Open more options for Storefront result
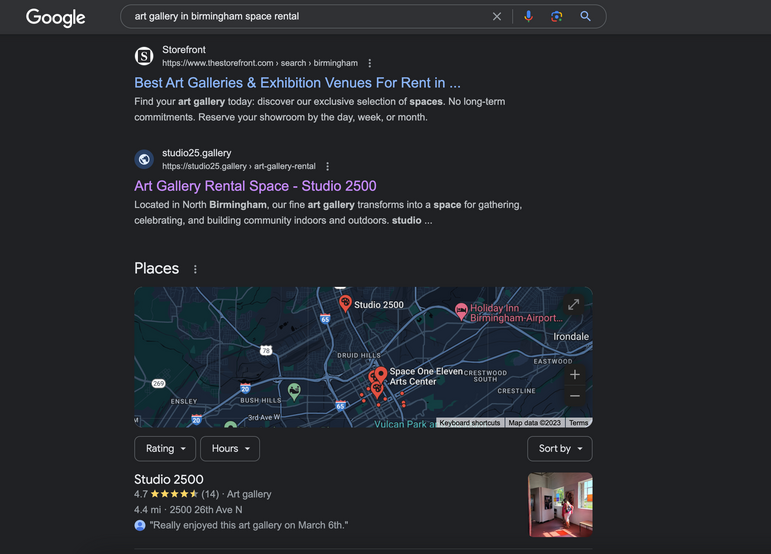 [369, 63]
